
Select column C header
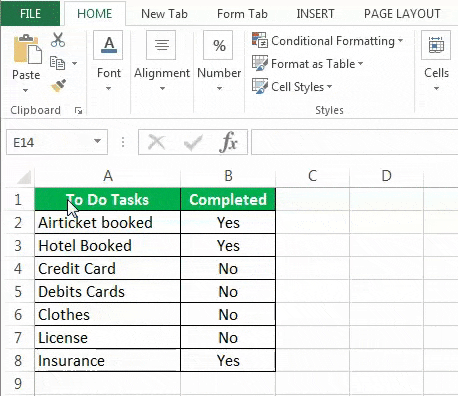coord(312,176)
